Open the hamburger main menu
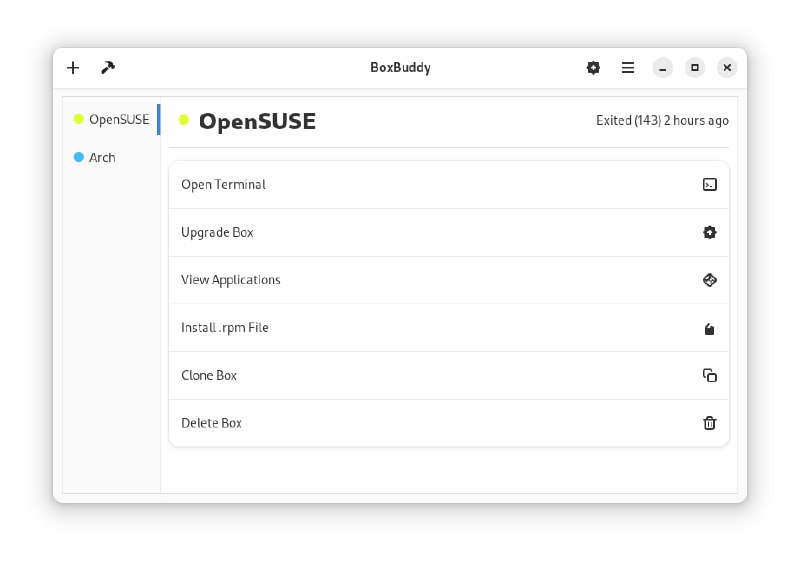800x561 pixels. (x=628, y=68)
